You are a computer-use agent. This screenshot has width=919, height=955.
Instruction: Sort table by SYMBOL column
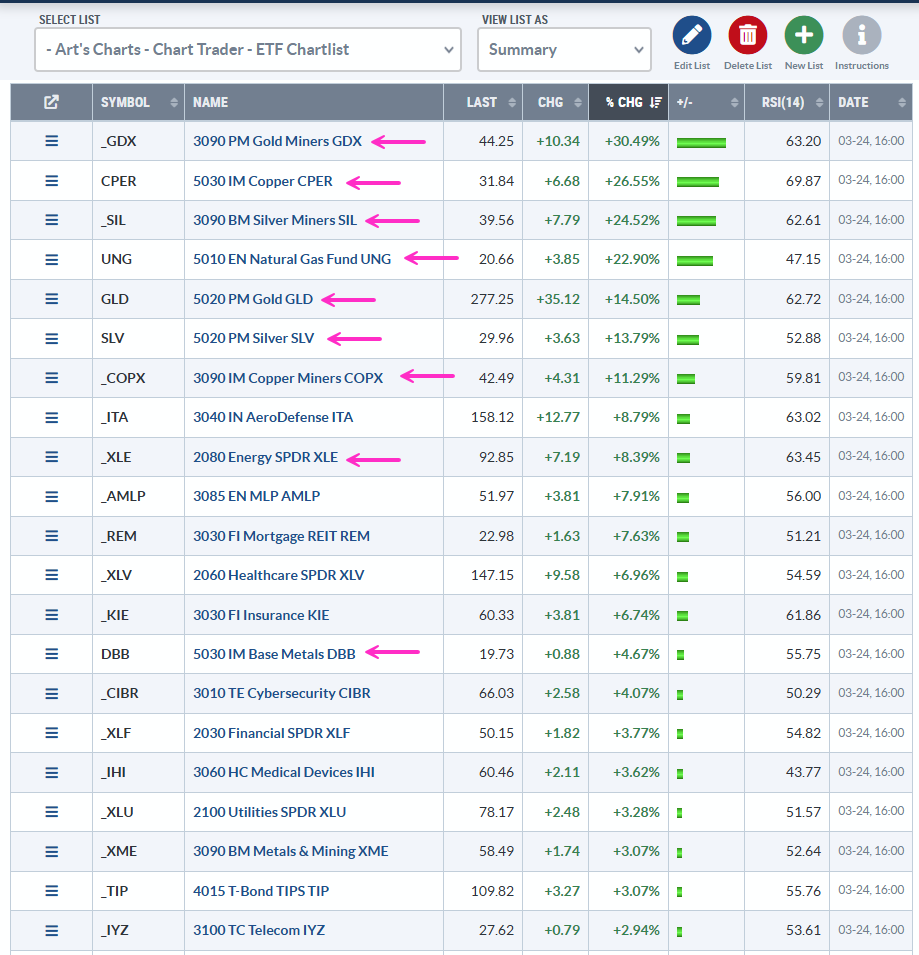point(138,102)
